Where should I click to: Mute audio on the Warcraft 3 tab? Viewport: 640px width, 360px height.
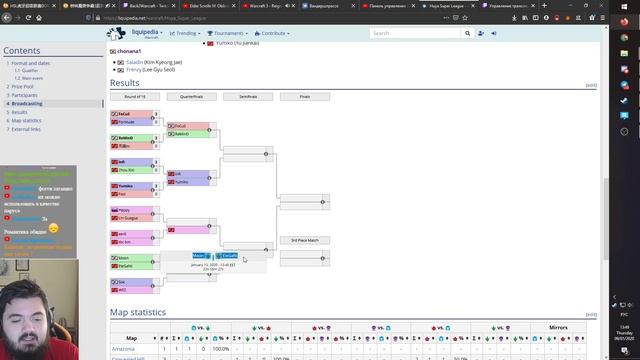287,6
